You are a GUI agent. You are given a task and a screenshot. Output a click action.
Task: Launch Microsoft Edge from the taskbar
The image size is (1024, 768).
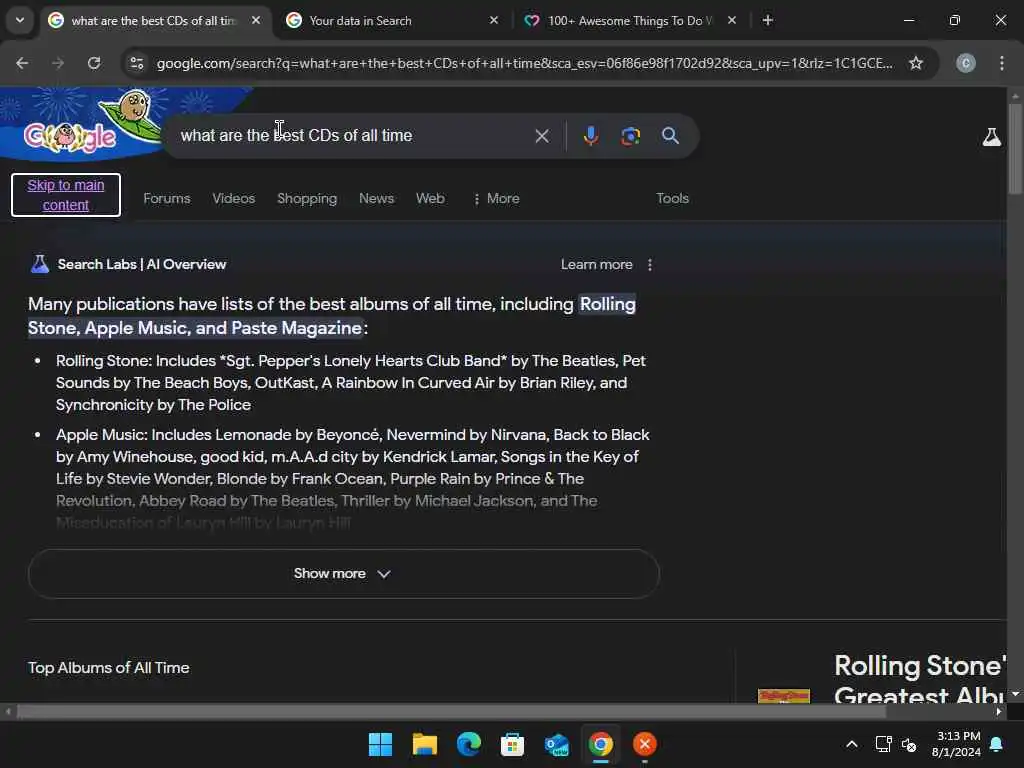click(x=468, y=744)
